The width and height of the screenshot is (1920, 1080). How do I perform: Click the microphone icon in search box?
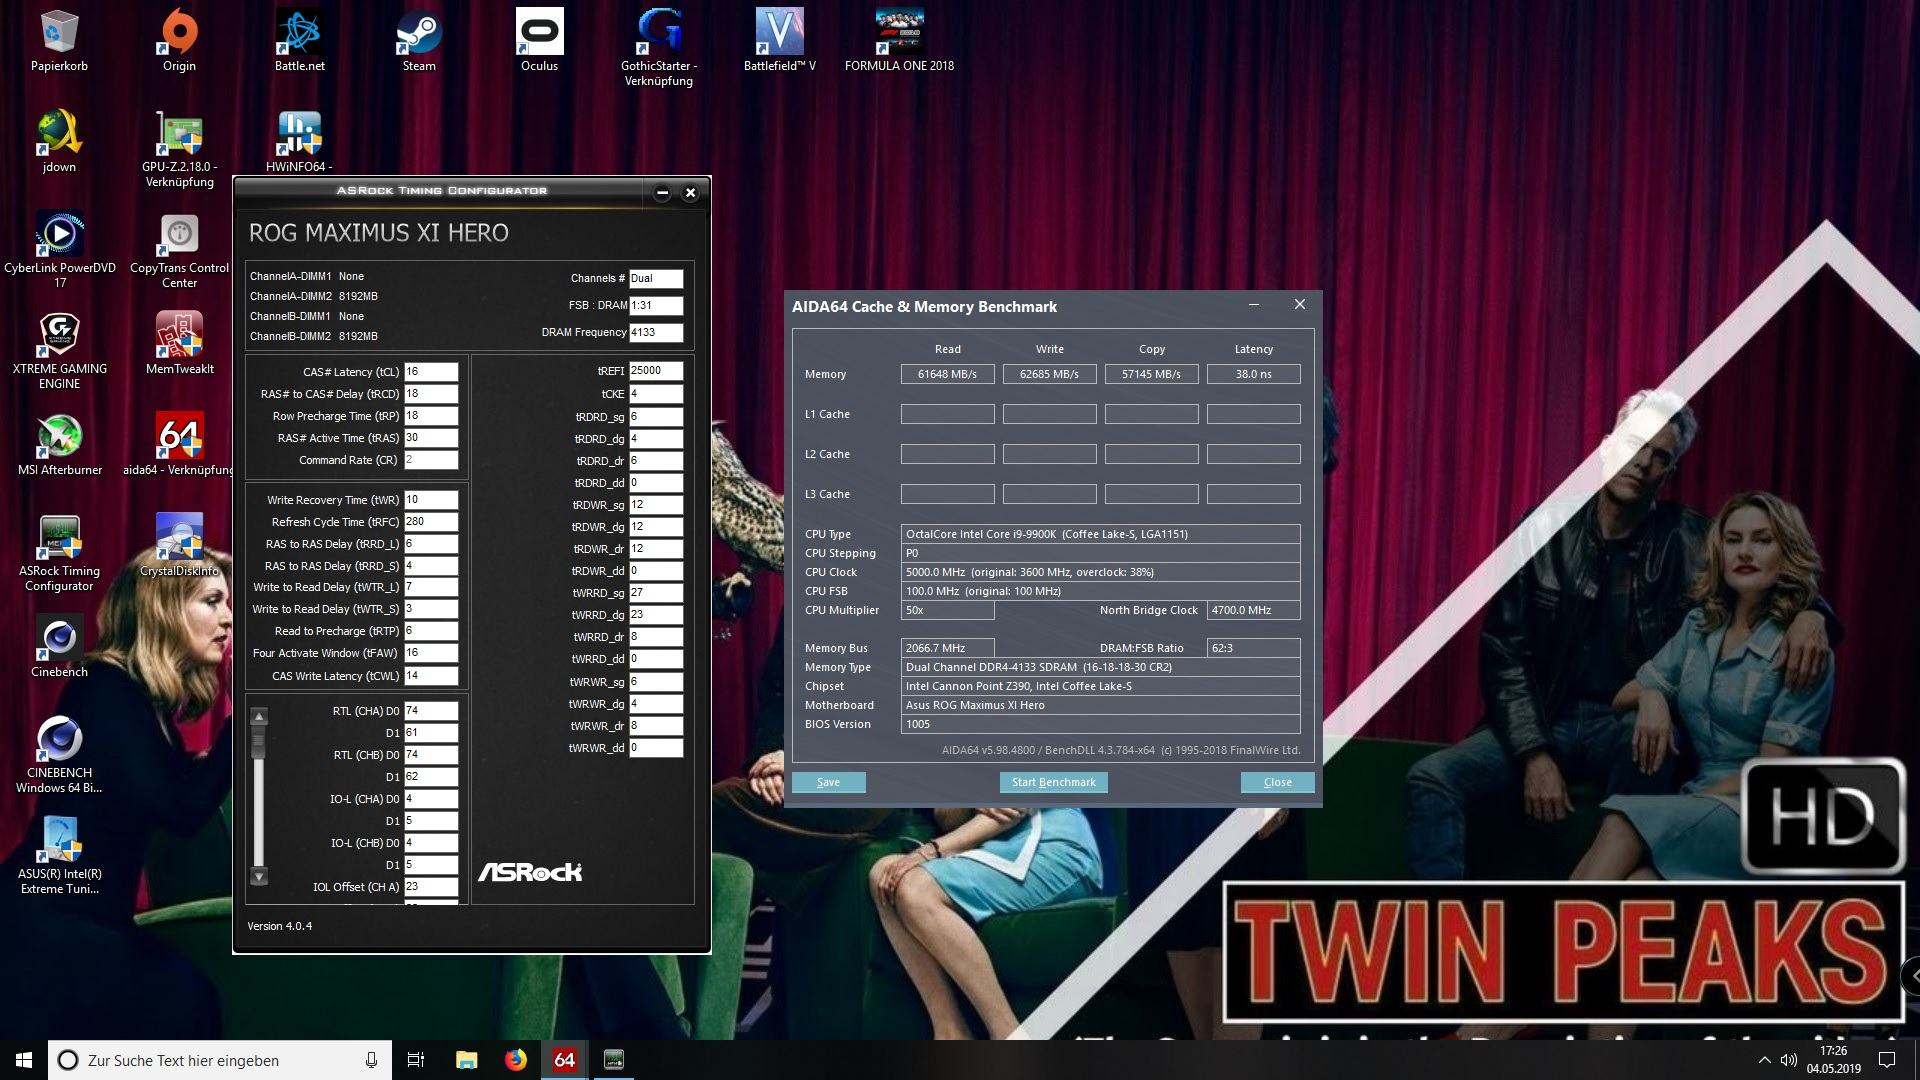(x=371, y=1060)
